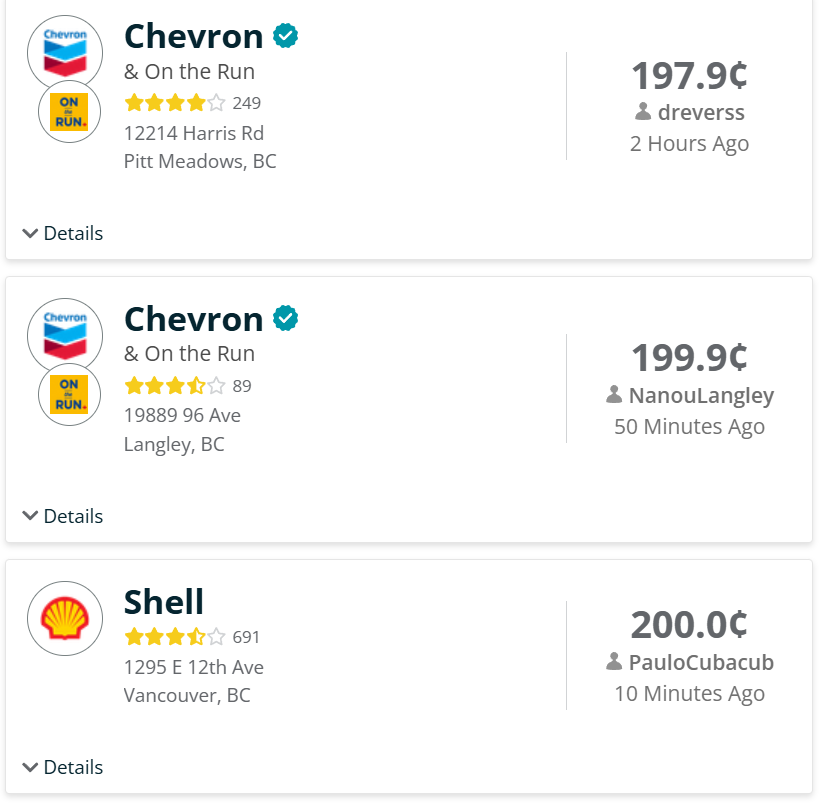Click the 200.0¢ Shell price
Screen dimensions: 824x804
tap(689, 624)
